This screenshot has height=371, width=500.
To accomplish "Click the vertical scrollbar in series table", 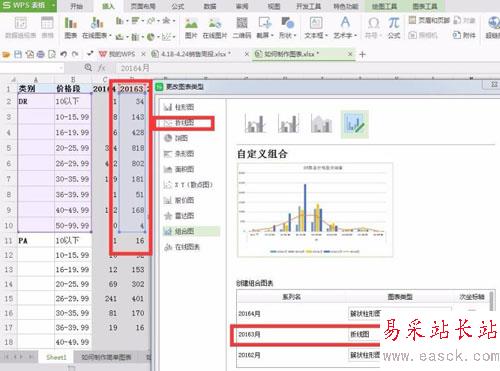I will (x=492, y=302).
